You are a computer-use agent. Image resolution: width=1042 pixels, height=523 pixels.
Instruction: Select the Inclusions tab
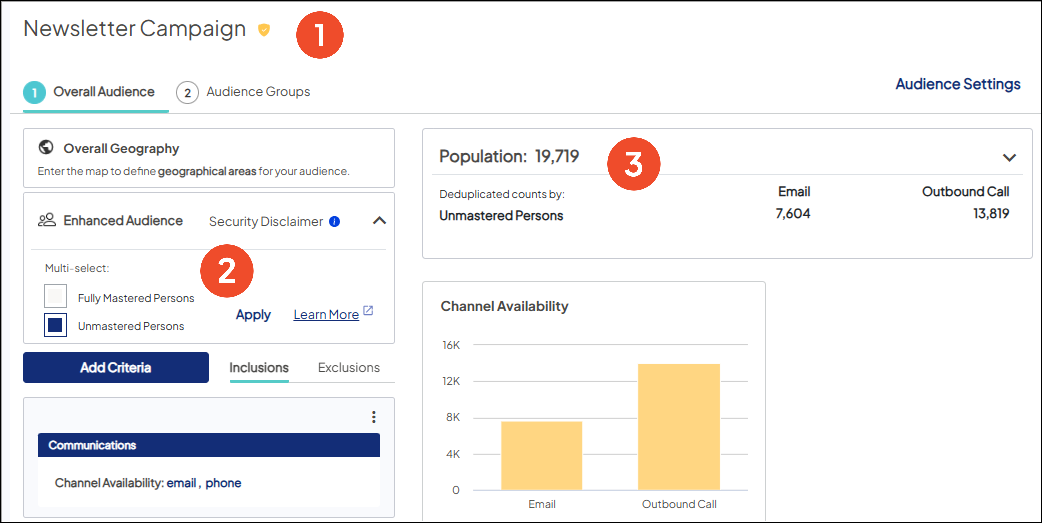[259, 367]
